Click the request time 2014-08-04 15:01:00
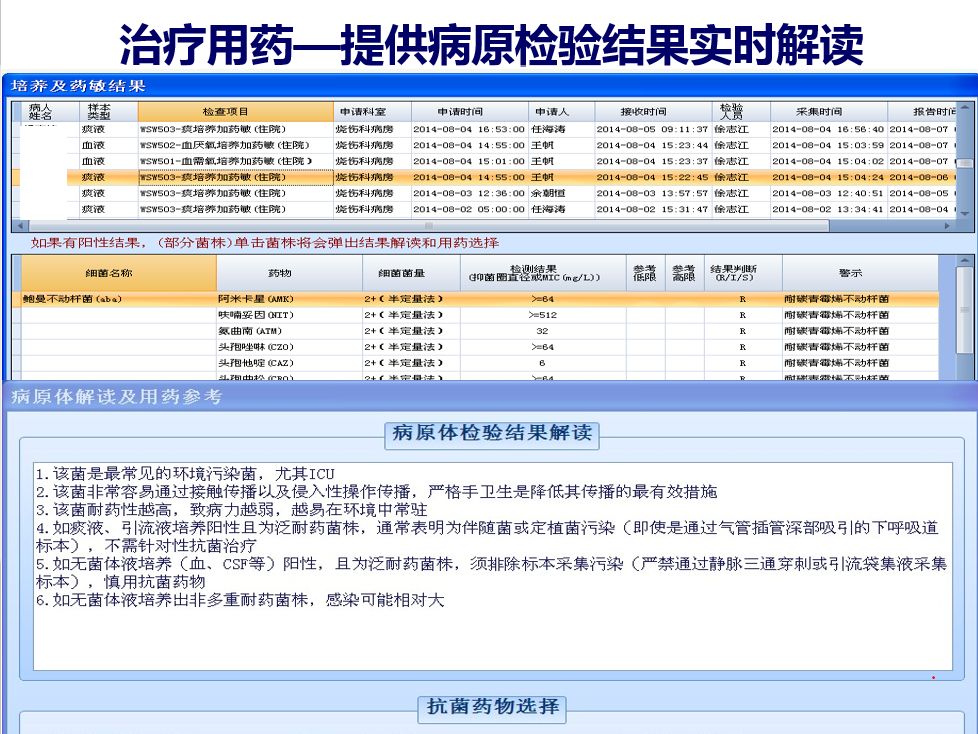Screen dimensions: 978x734 pyautogui.click(x=468, y=161)
